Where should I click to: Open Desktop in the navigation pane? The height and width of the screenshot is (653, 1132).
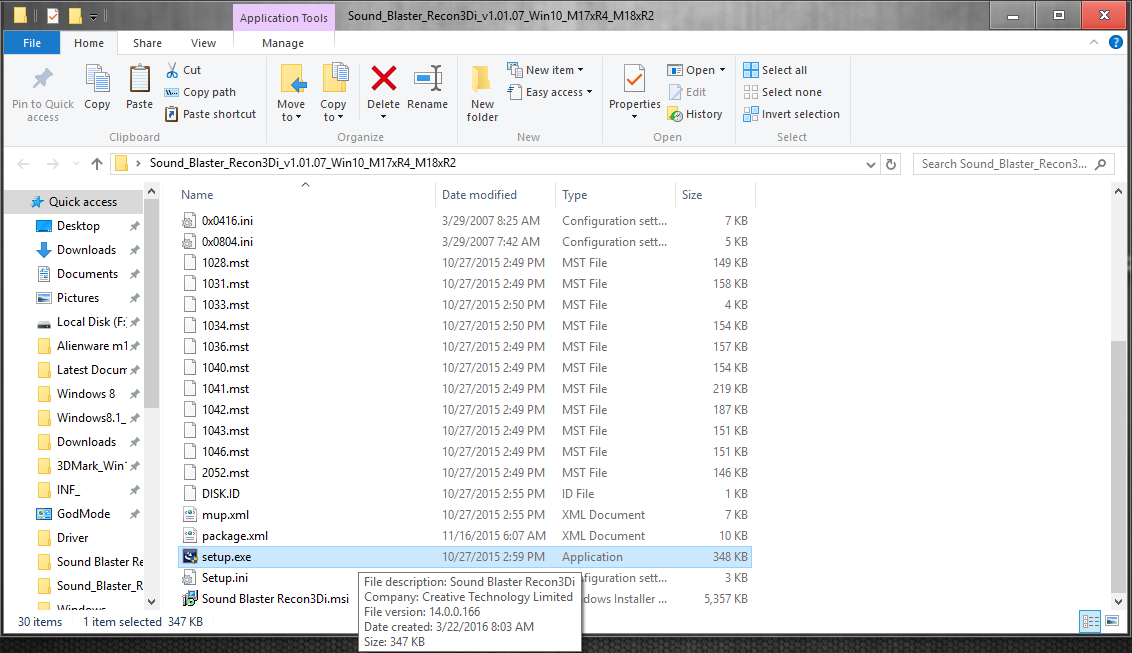(x=78, y=226)
